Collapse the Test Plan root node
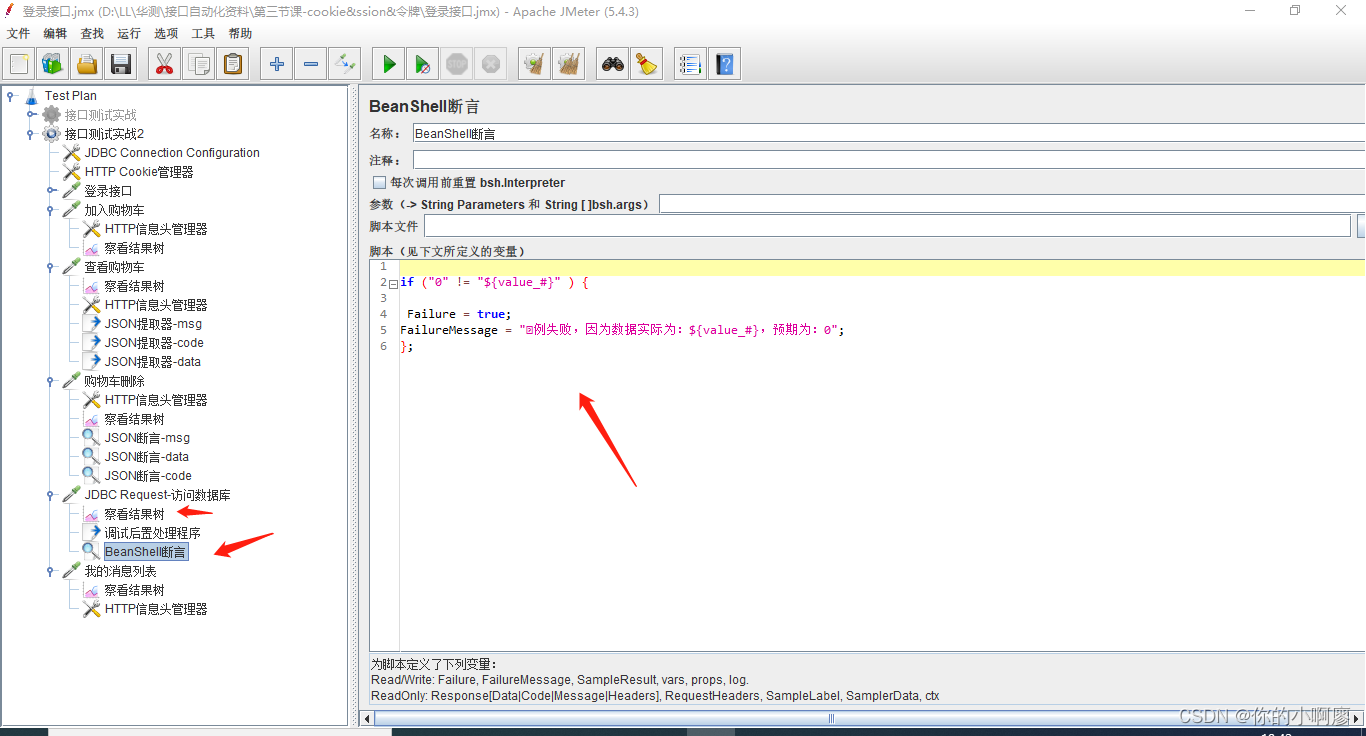The image size is (1366, 736). point(11,96)
